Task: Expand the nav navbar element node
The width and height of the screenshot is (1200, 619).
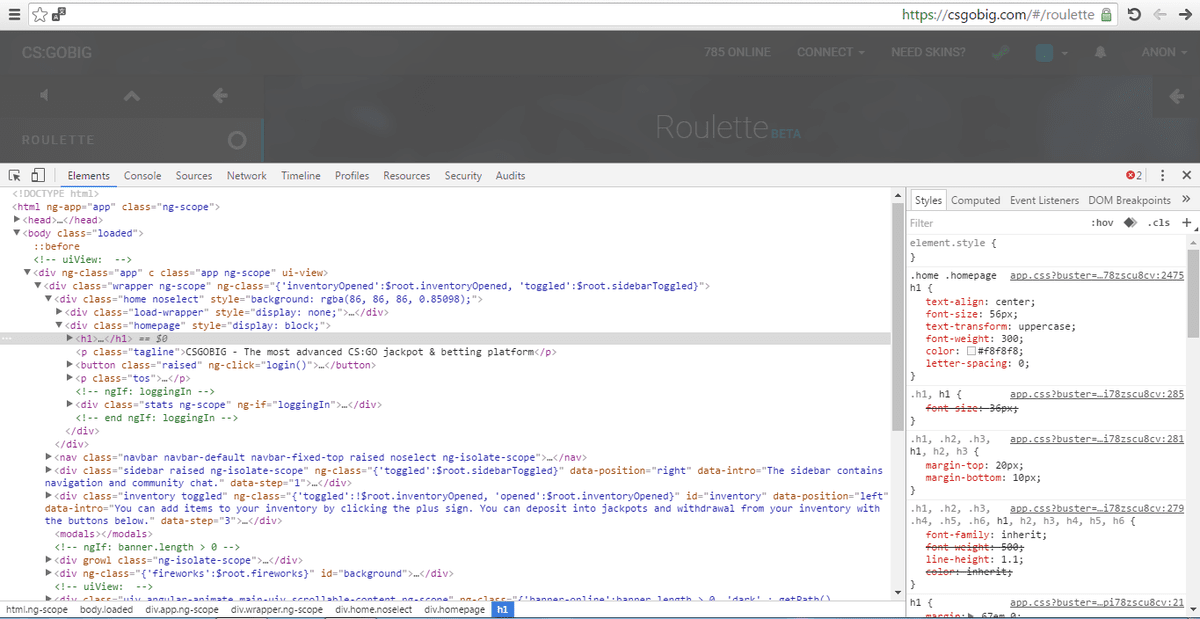Action: point(50,456)
